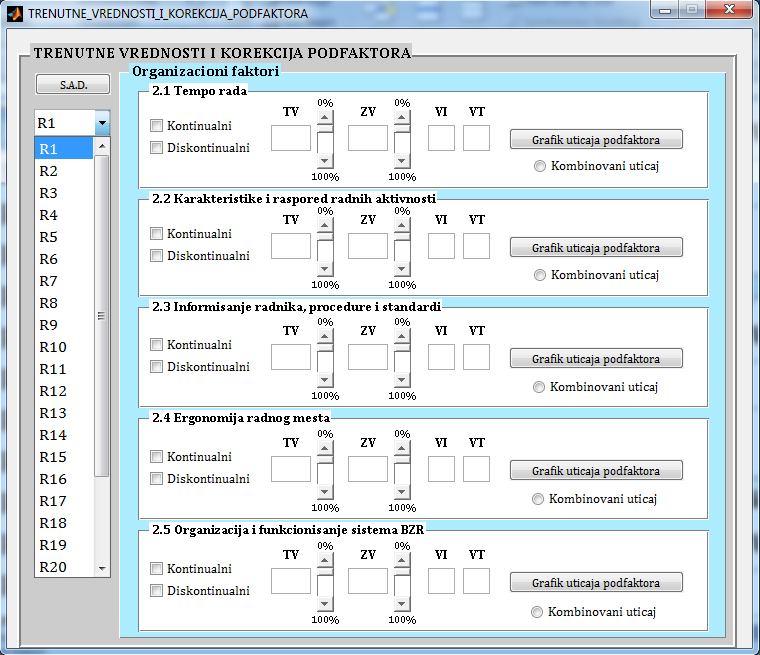This screenshot has height=655, width=760.
Task: Click Grafik uticaja podfaktora for 2.1
Action: [x=596, y=140]
